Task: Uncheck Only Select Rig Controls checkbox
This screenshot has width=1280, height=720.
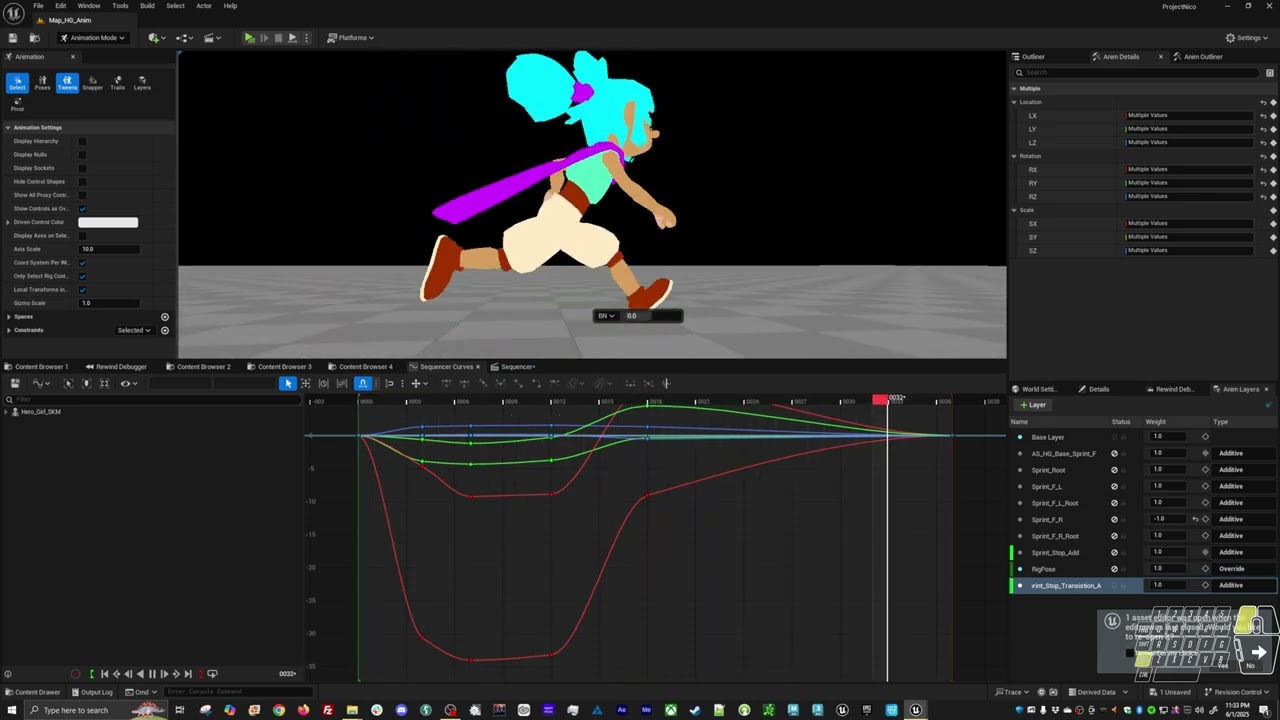Action: pyautogui.click(x=82, y=276)
